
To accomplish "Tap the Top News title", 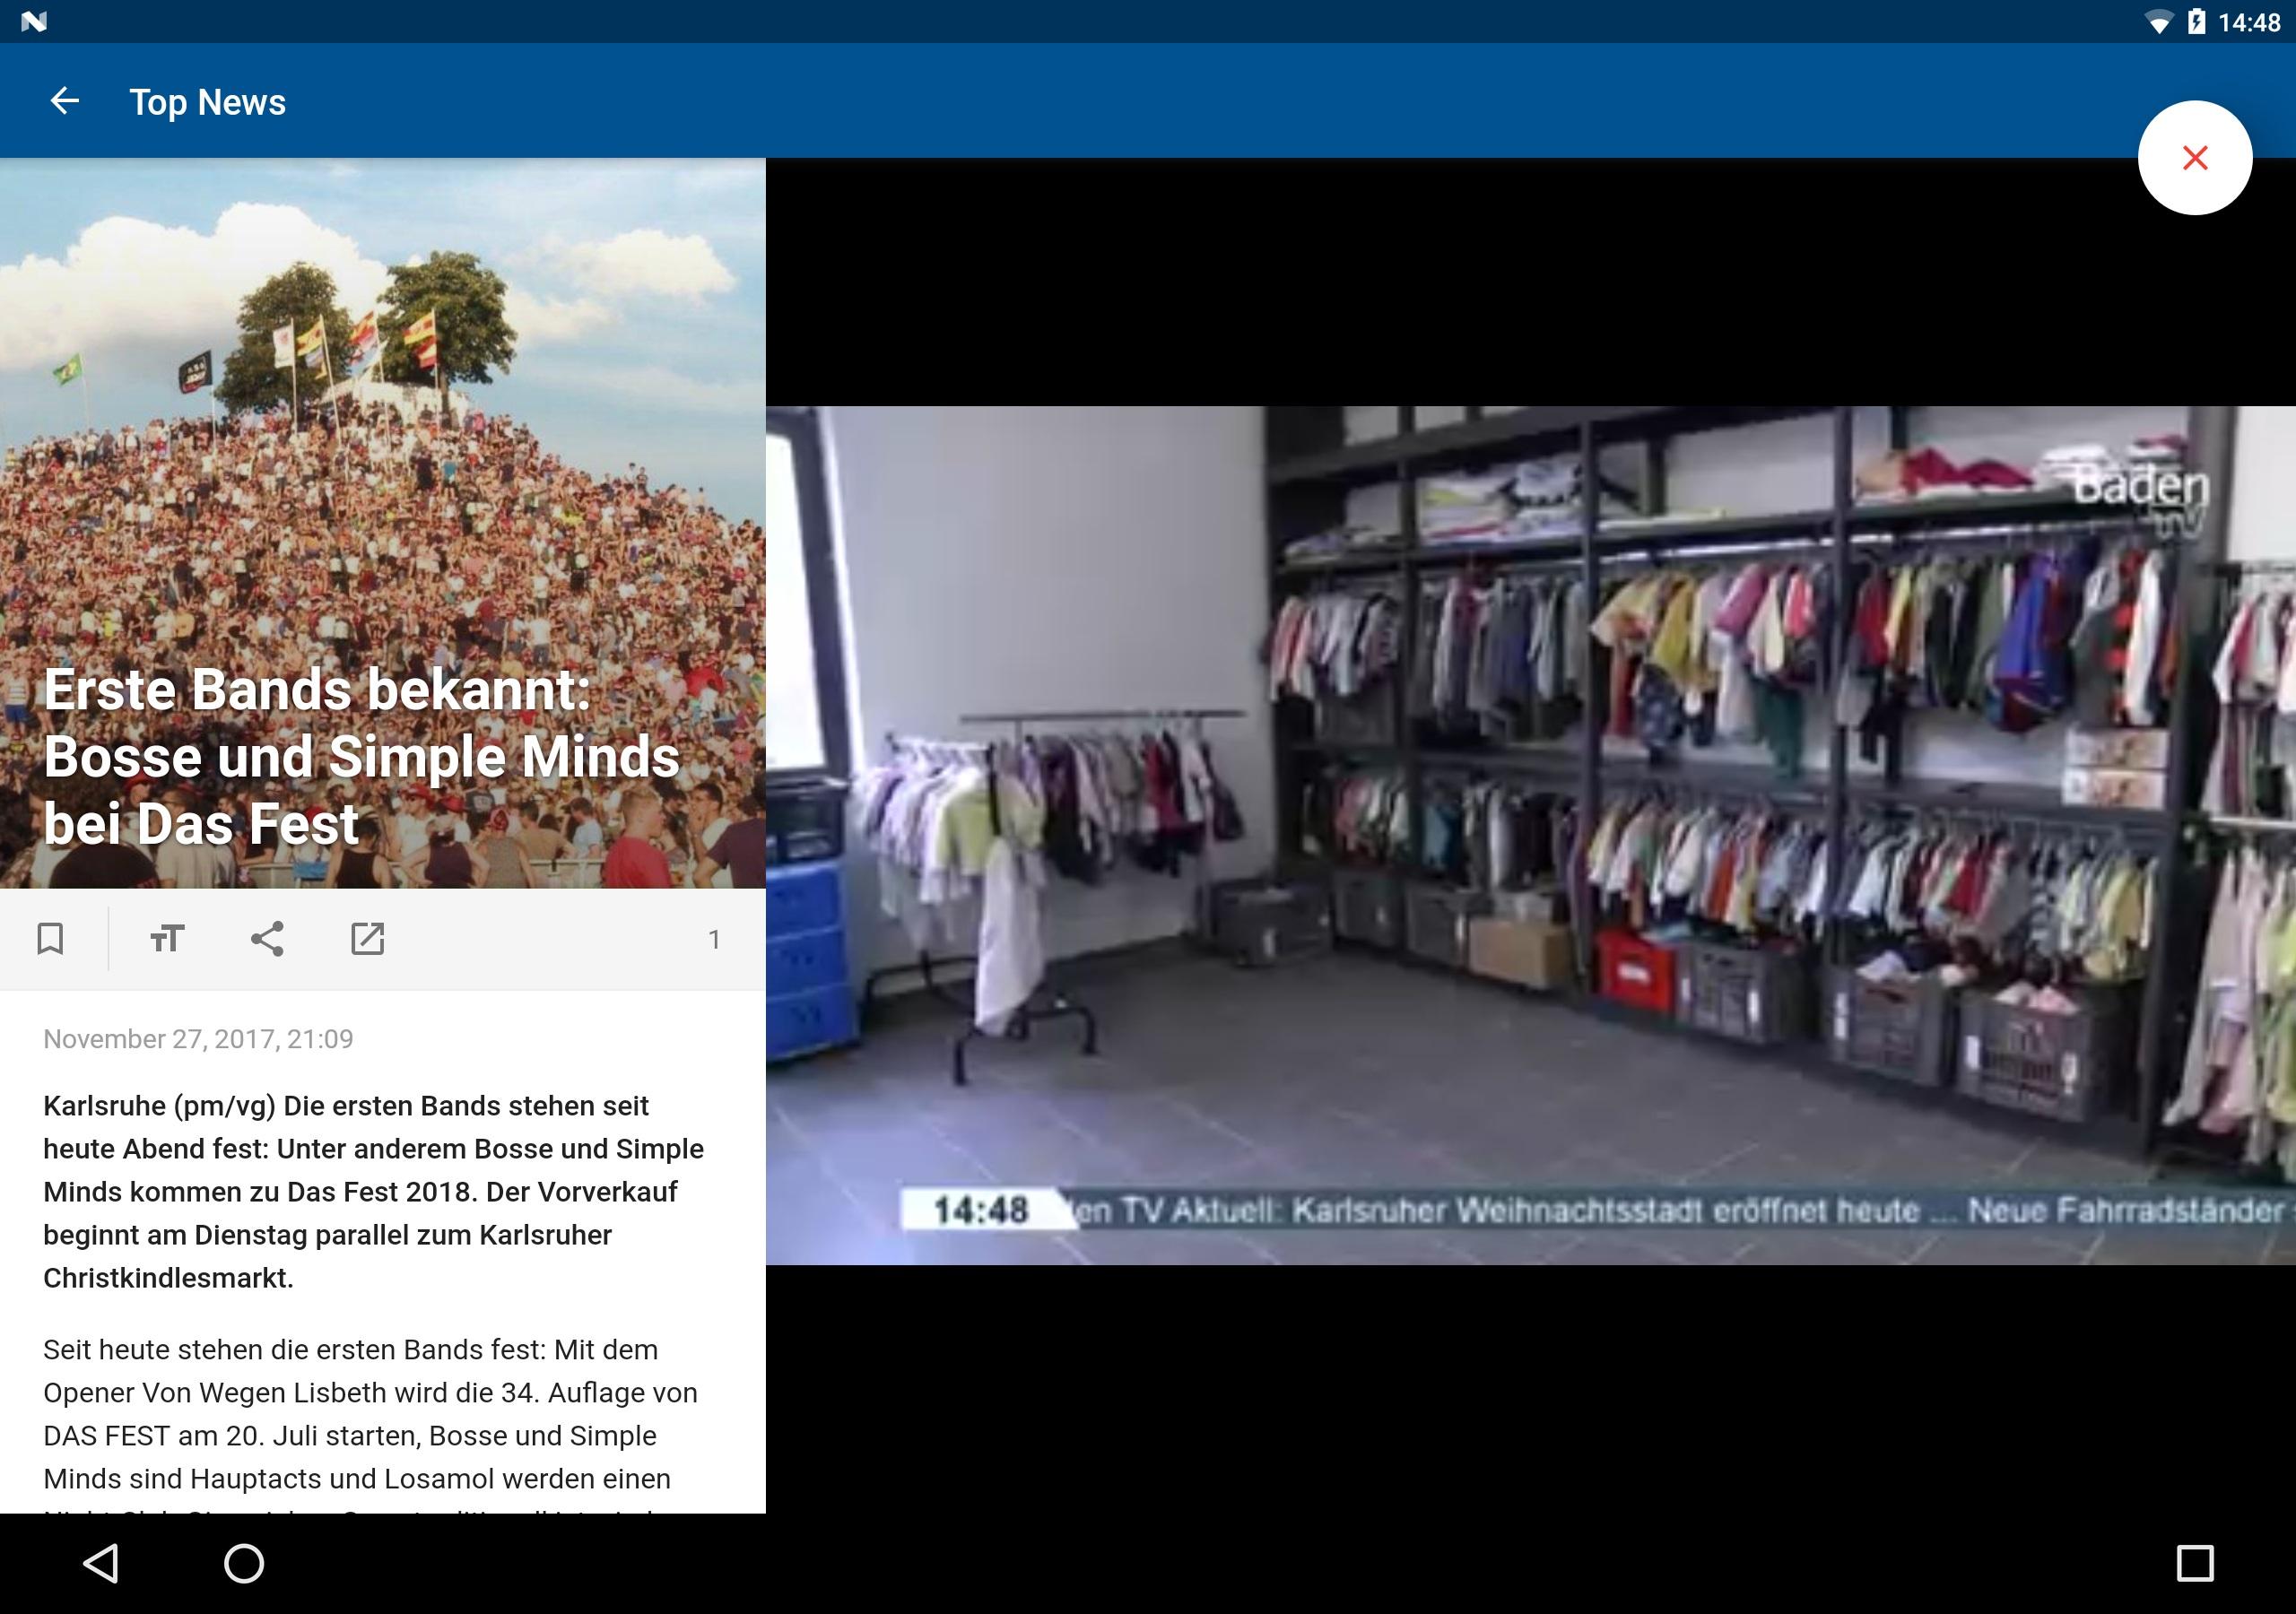I will tap(207, 102).
